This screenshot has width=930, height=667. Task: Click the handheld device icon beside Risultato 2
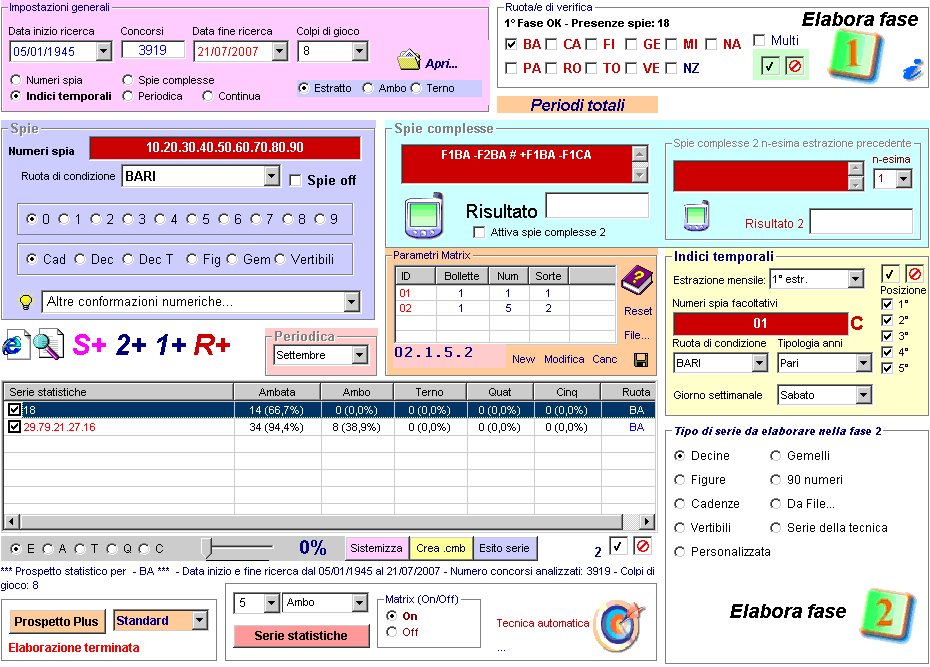point(696,216)
